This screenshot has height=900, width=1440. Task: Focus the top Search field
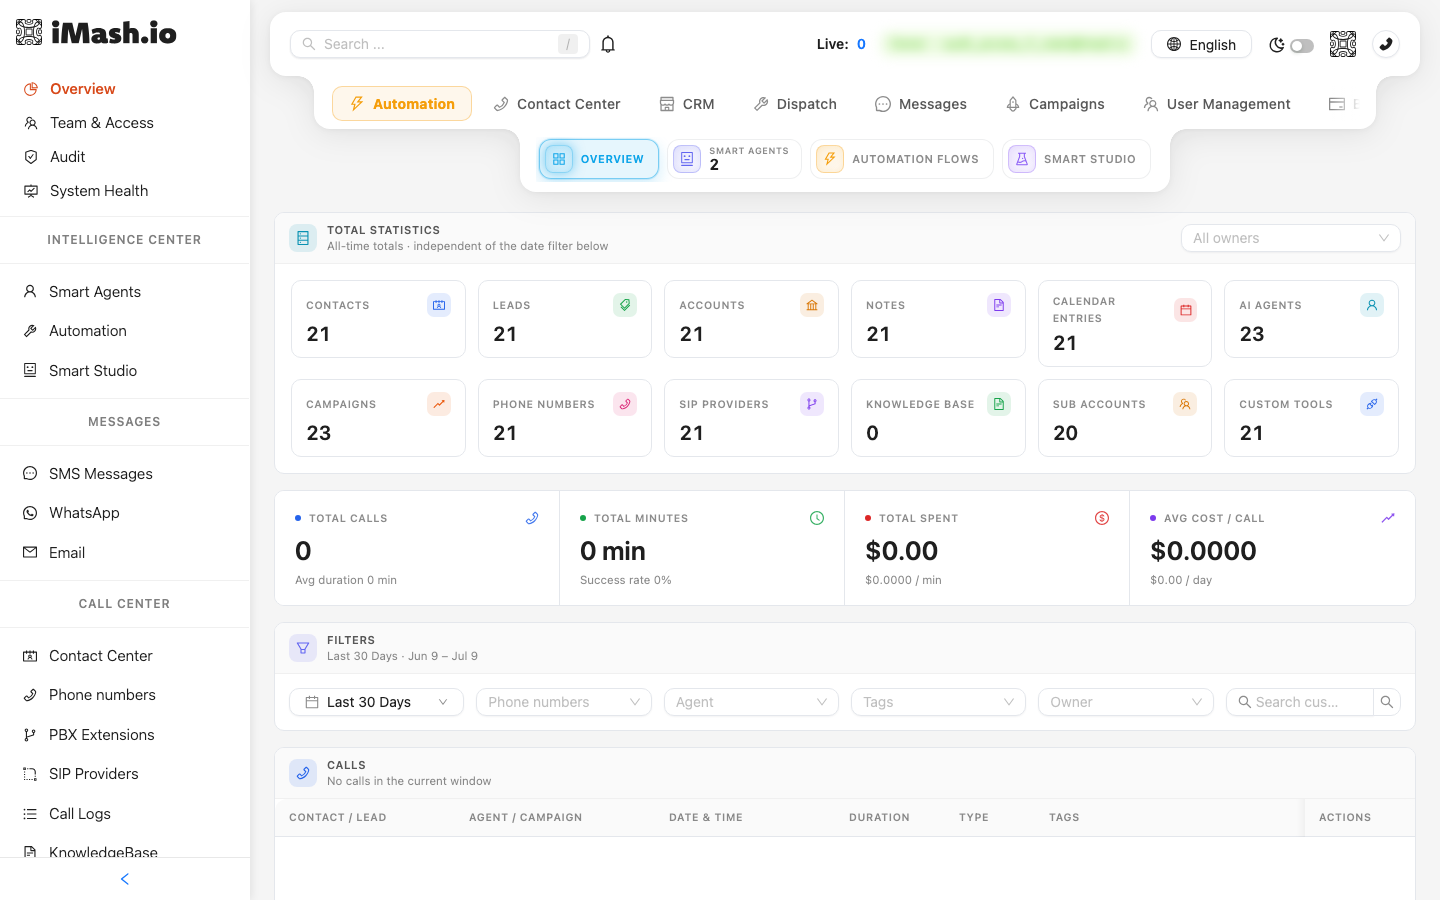(440, 44)
